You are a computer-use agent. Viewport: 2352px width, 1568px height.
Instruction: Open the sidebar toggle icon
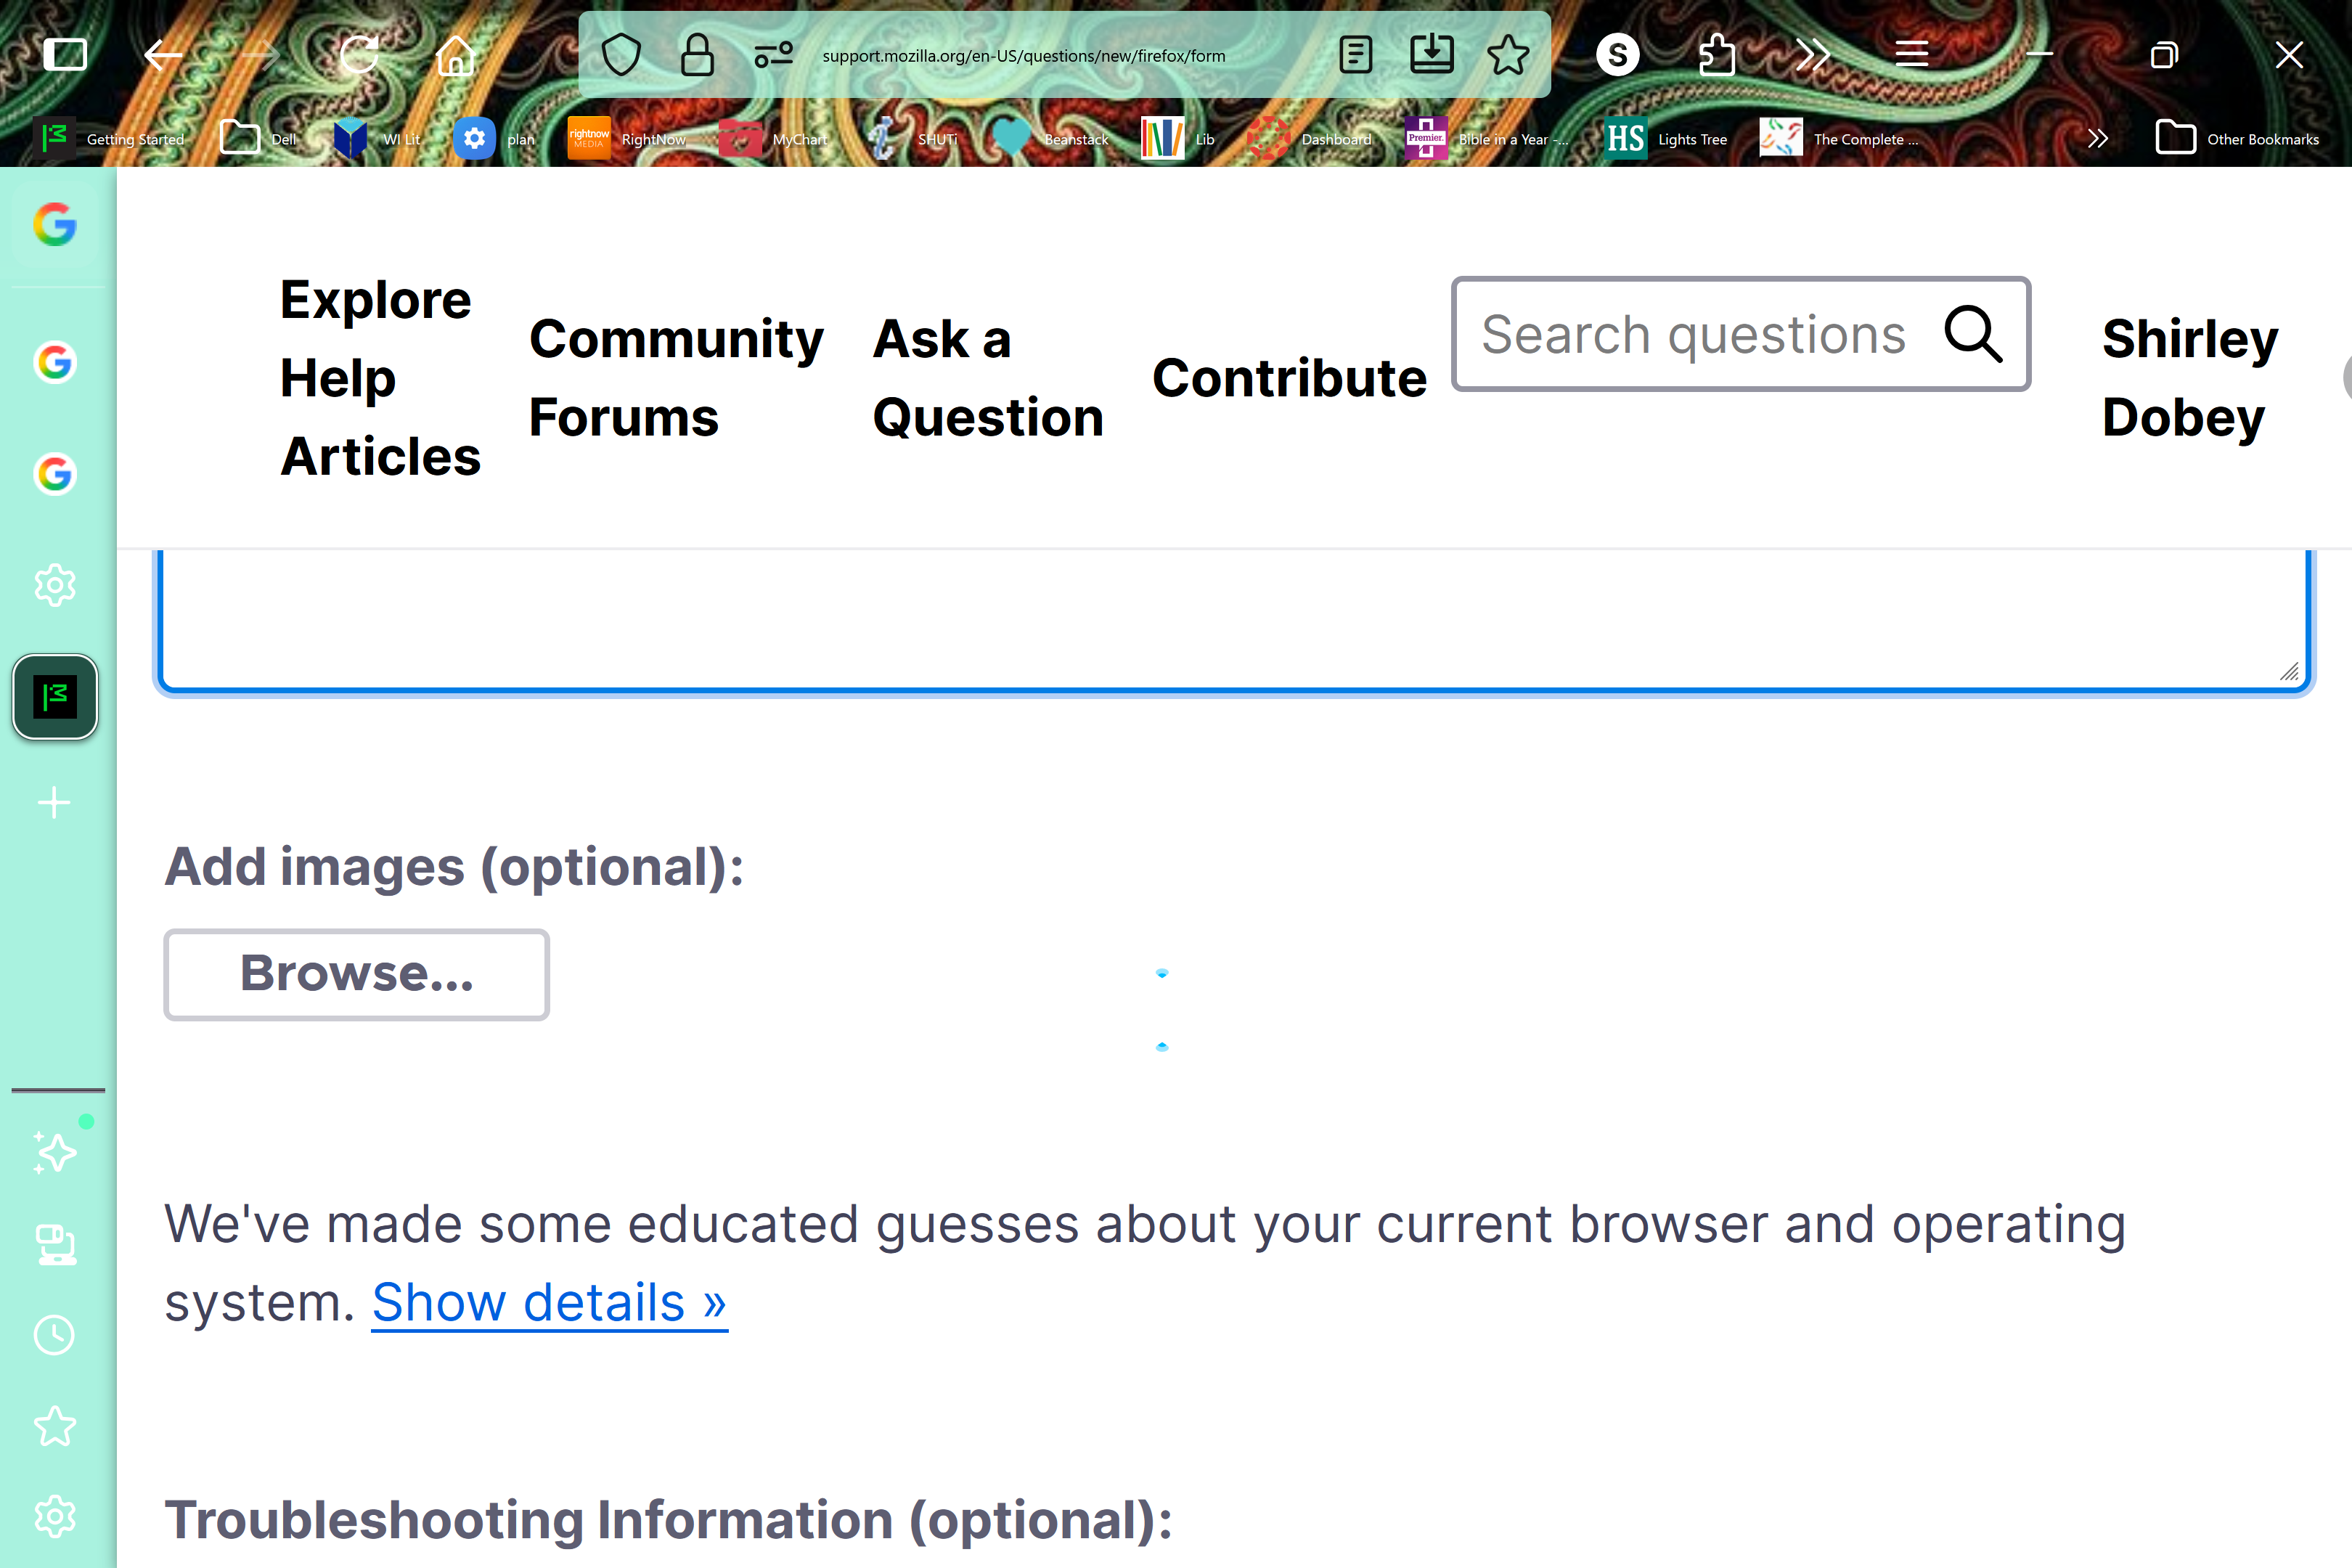tap(65, 55)
